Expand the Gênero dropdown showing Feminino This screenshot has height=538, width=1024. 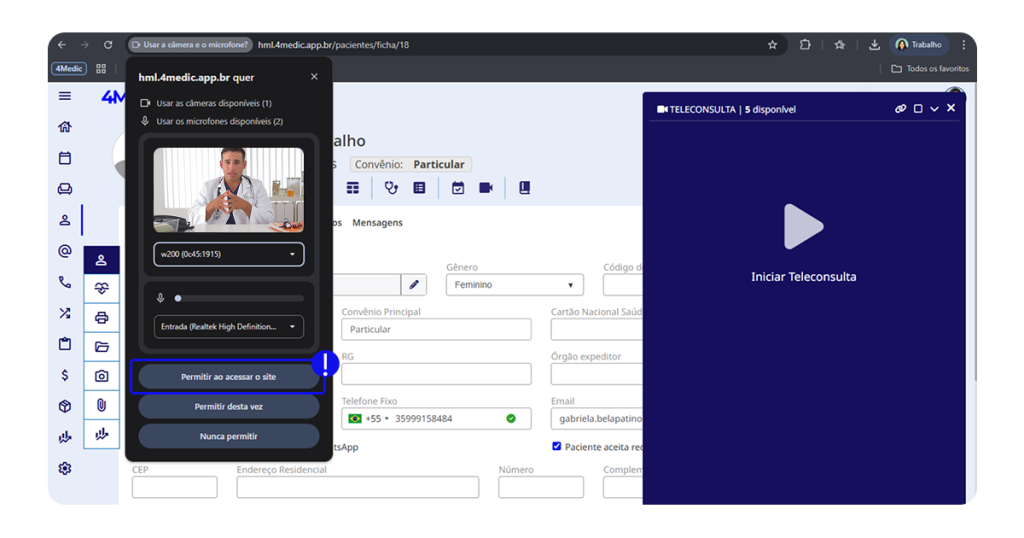point(514,285)
